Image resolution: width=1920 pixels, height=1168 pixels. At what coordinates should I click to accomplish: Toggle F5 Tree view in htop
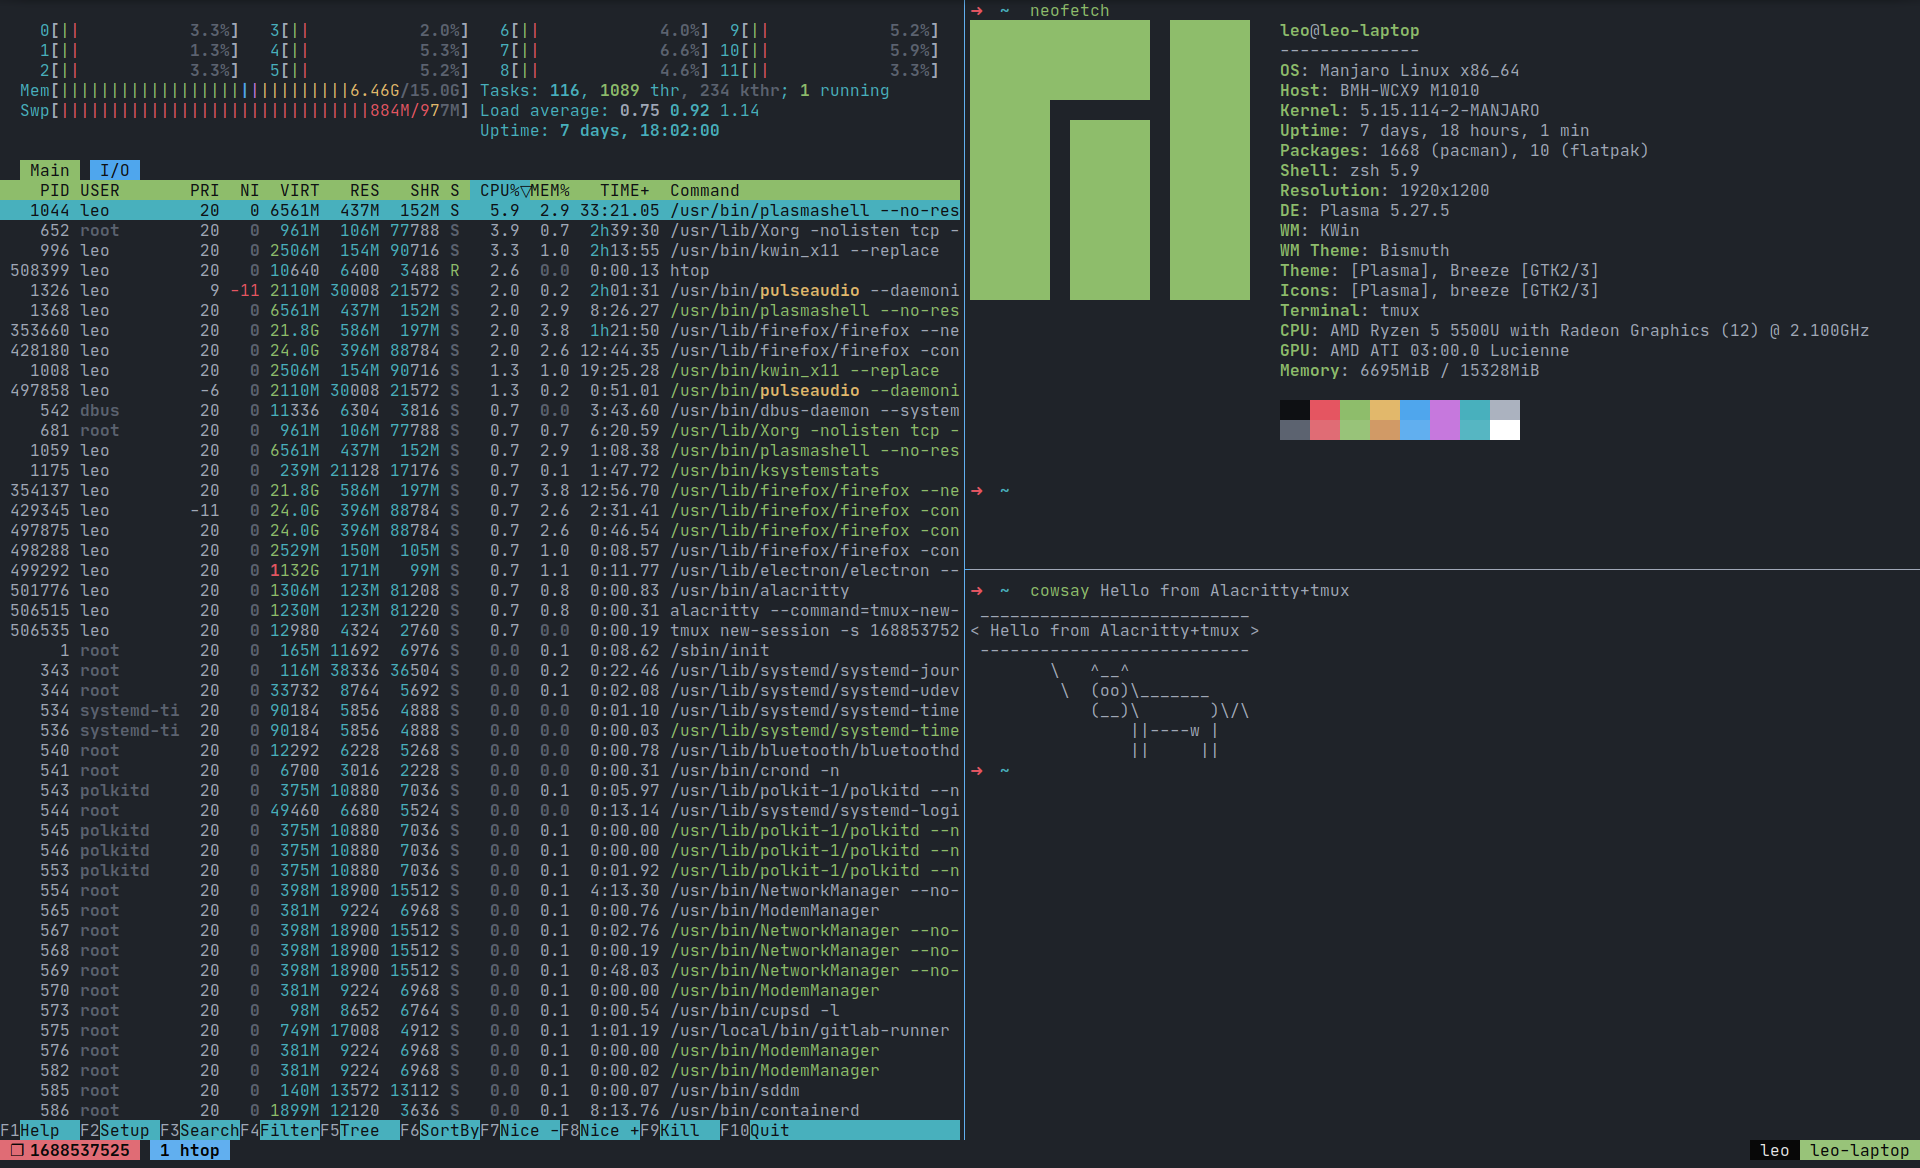[x=360, y=1130]
